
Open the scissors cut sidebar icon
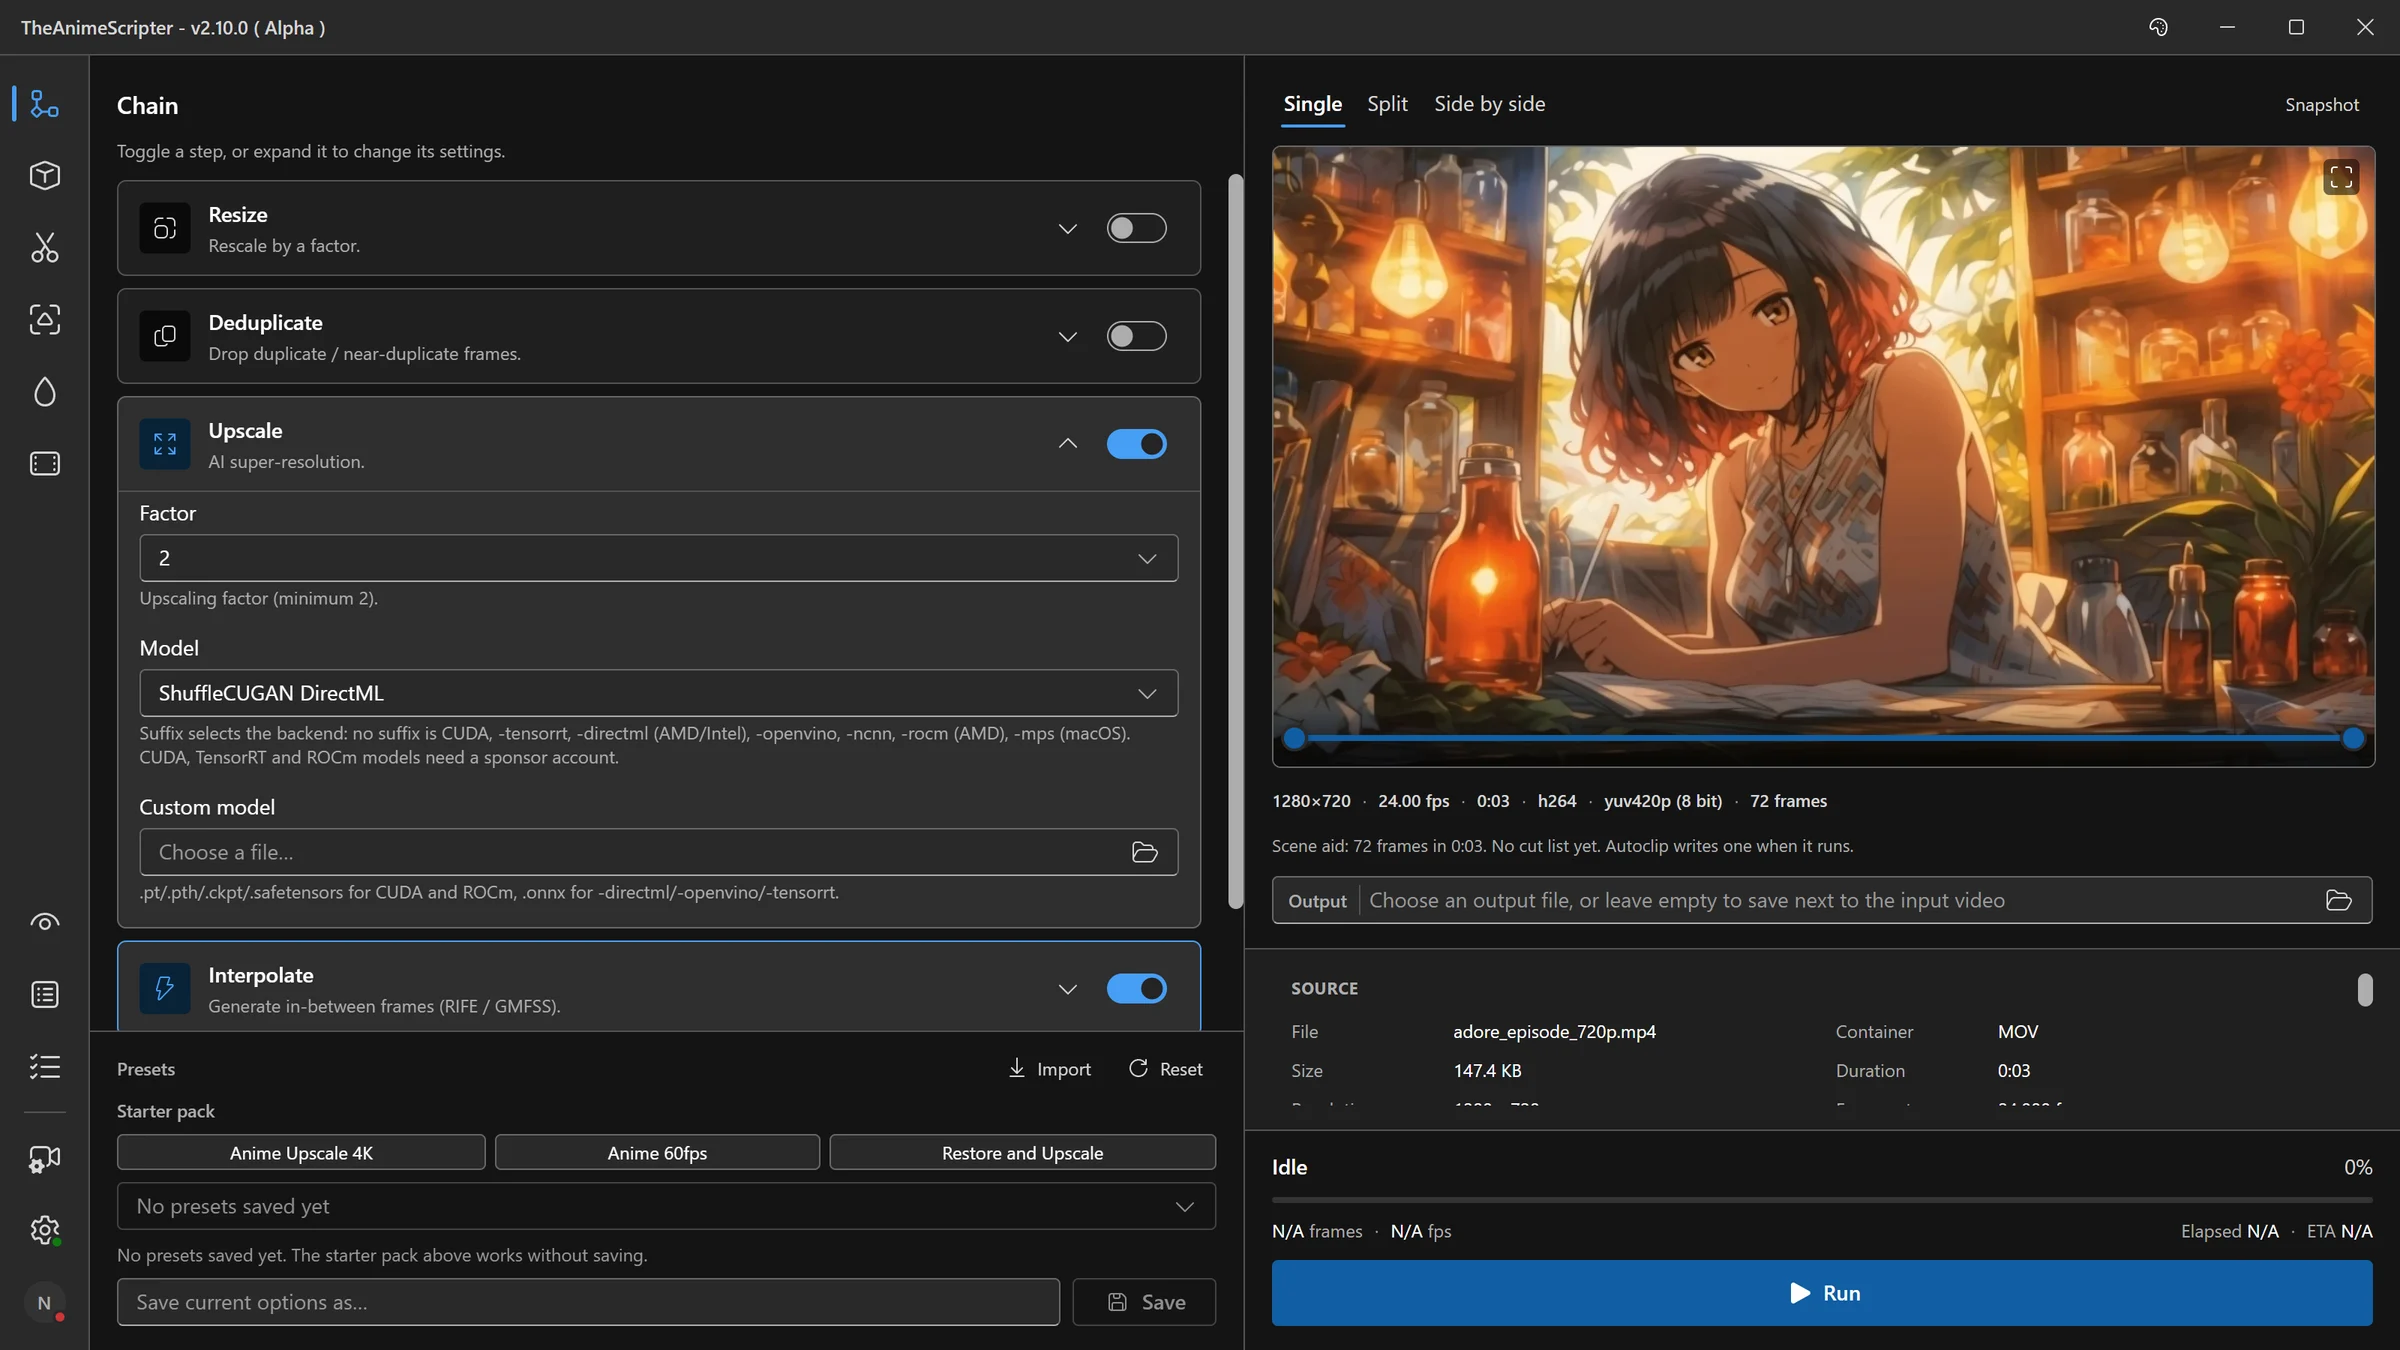point(44,248)
